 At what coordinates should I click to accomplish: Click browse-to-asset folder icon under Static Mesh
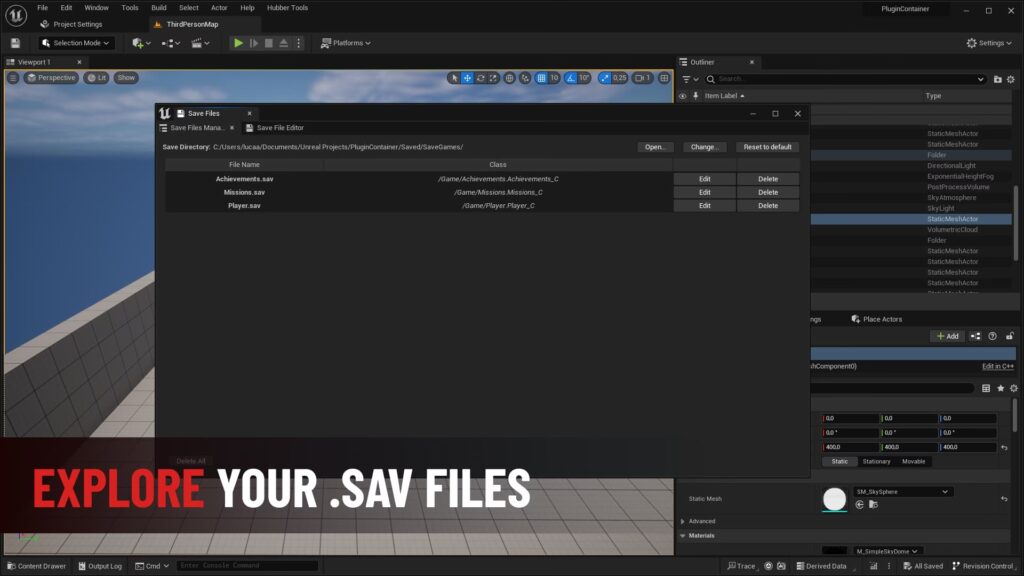(873, 505)
